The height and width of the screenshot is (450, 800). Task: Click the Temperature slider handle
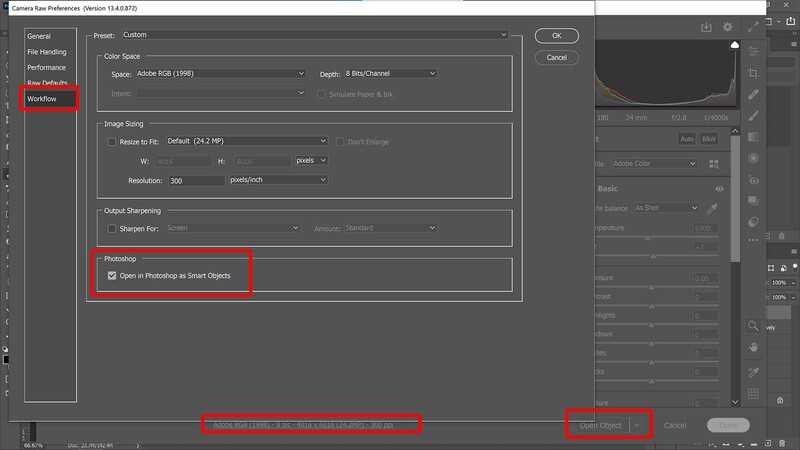tap(648, 238)
